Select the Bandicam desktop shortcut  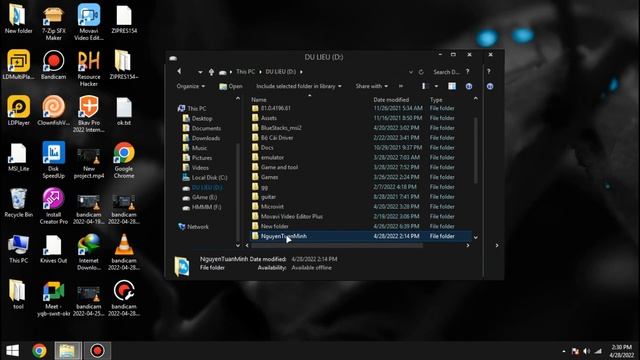click(x=53, y=64)
